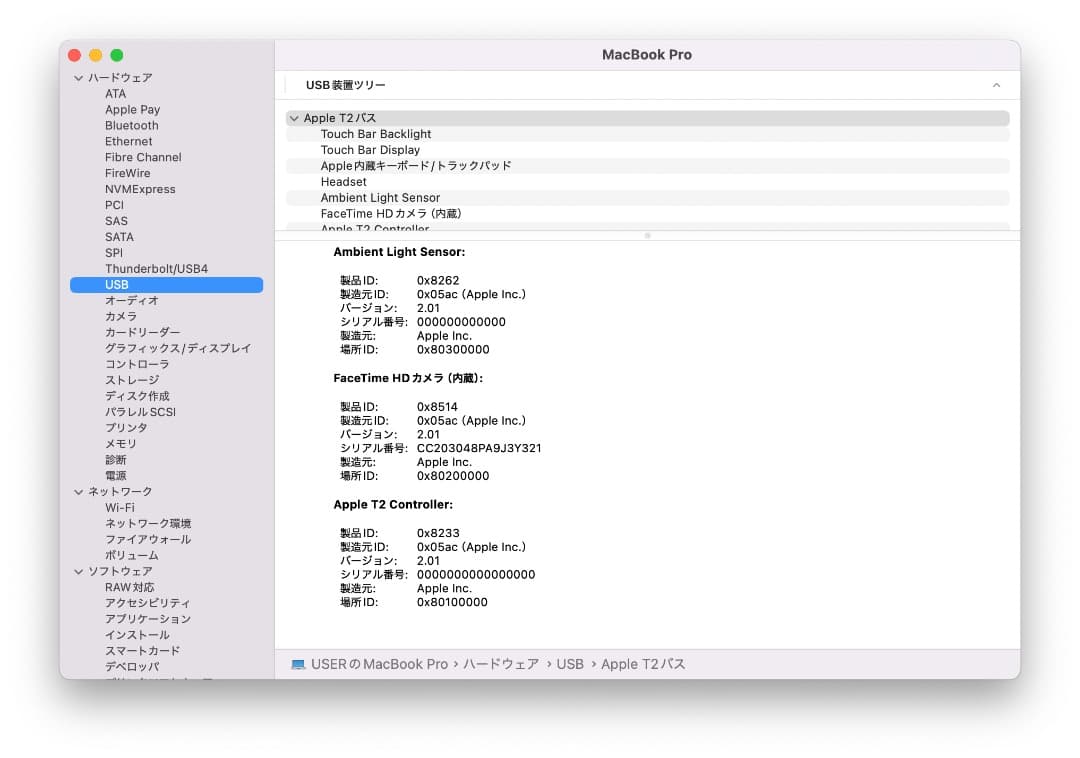Open the Wi-Fi section under ネットワーク
The image size is (1080, 758).
[119, 507]
